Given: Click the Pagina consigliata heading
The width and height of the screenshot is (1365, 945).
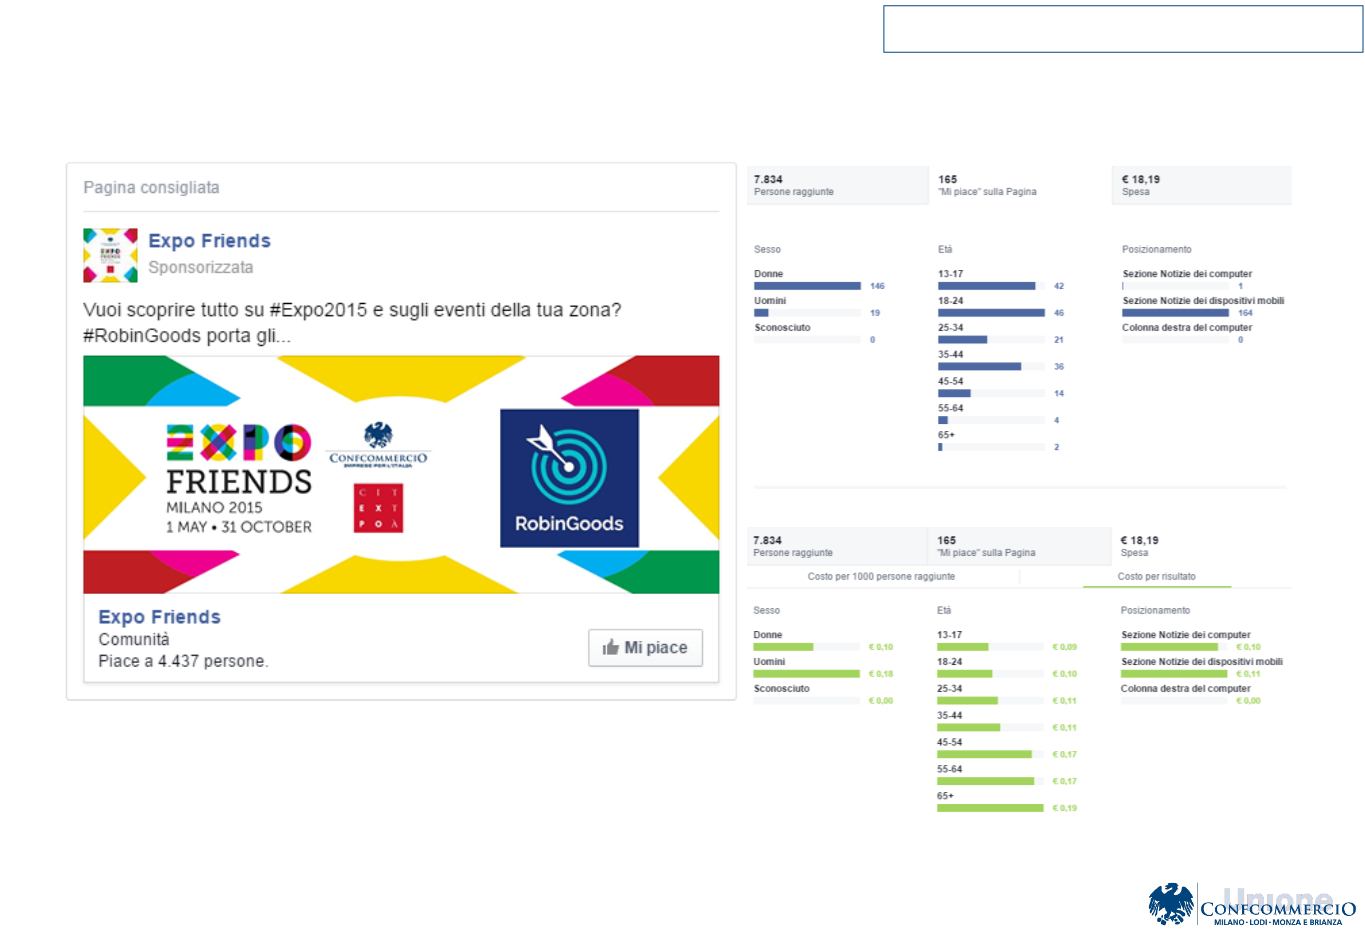Looking at the screenshot, I should 151,188.
